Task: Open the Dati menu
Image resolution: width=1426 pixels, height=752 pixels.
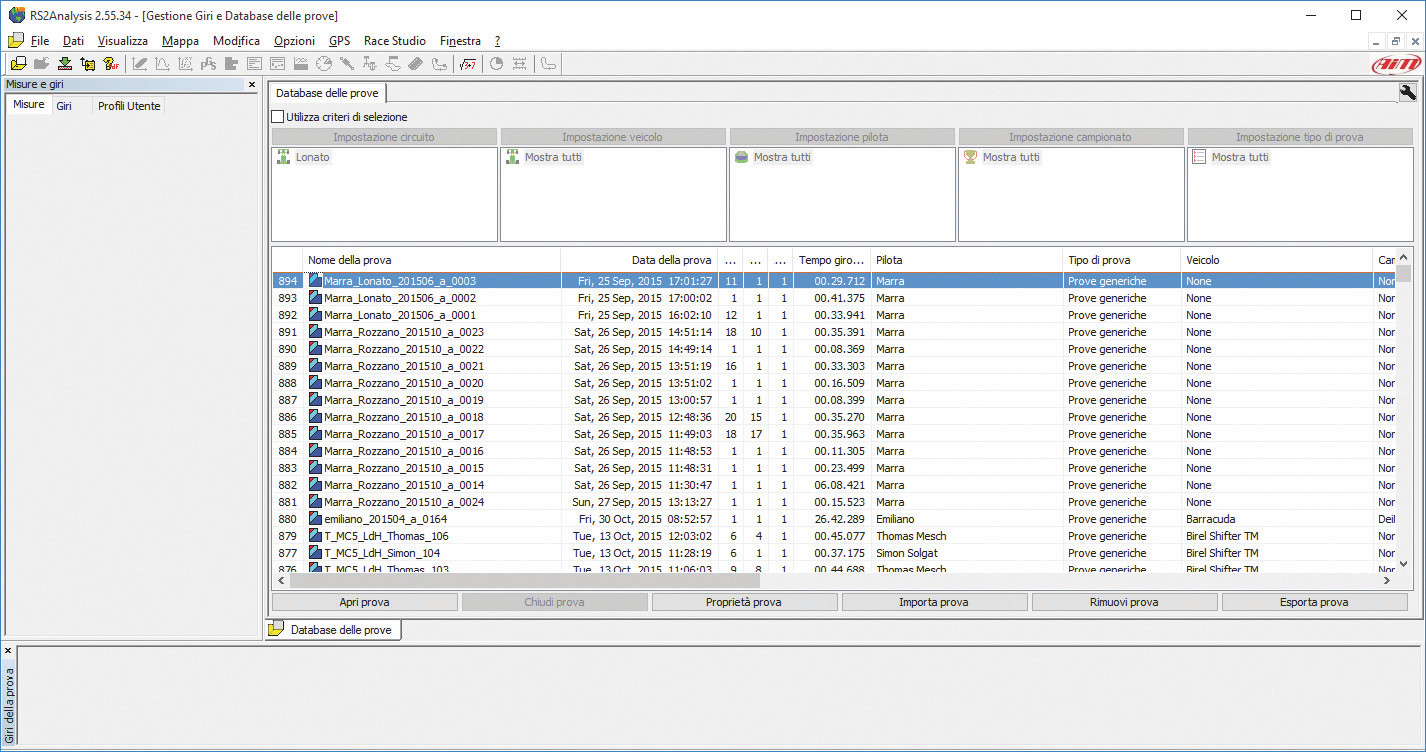Action: coord(73,41)
